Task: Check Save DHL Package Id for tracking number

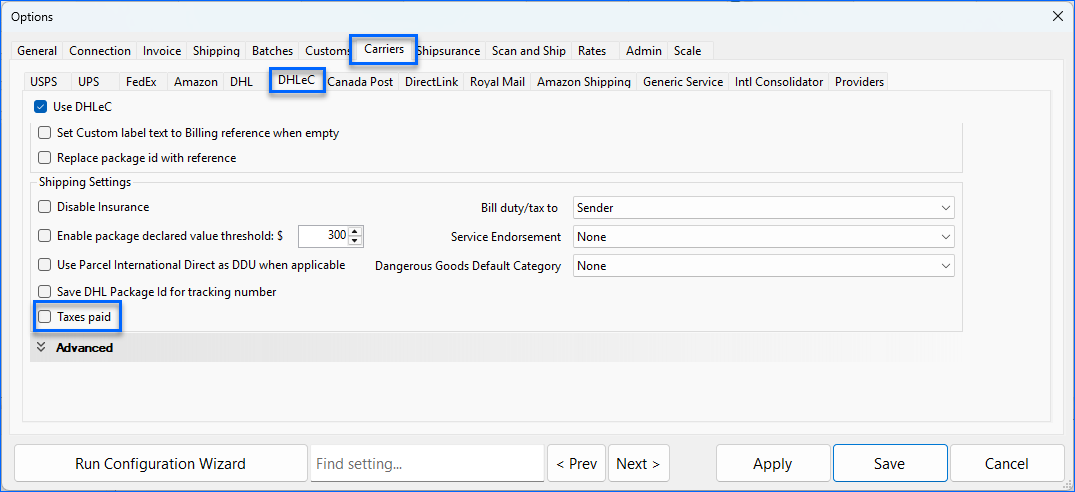Action: click(x=44, y=292)
